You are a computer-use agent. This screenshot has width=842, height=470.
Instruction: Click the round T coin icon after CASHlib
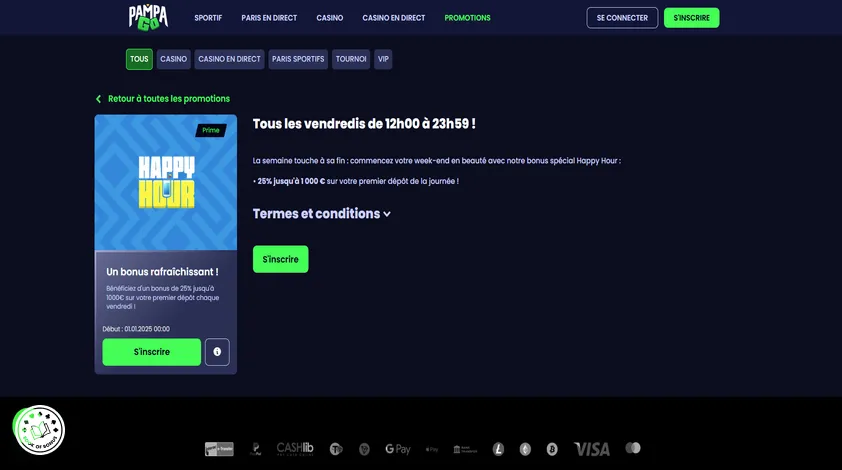point(336,449)
